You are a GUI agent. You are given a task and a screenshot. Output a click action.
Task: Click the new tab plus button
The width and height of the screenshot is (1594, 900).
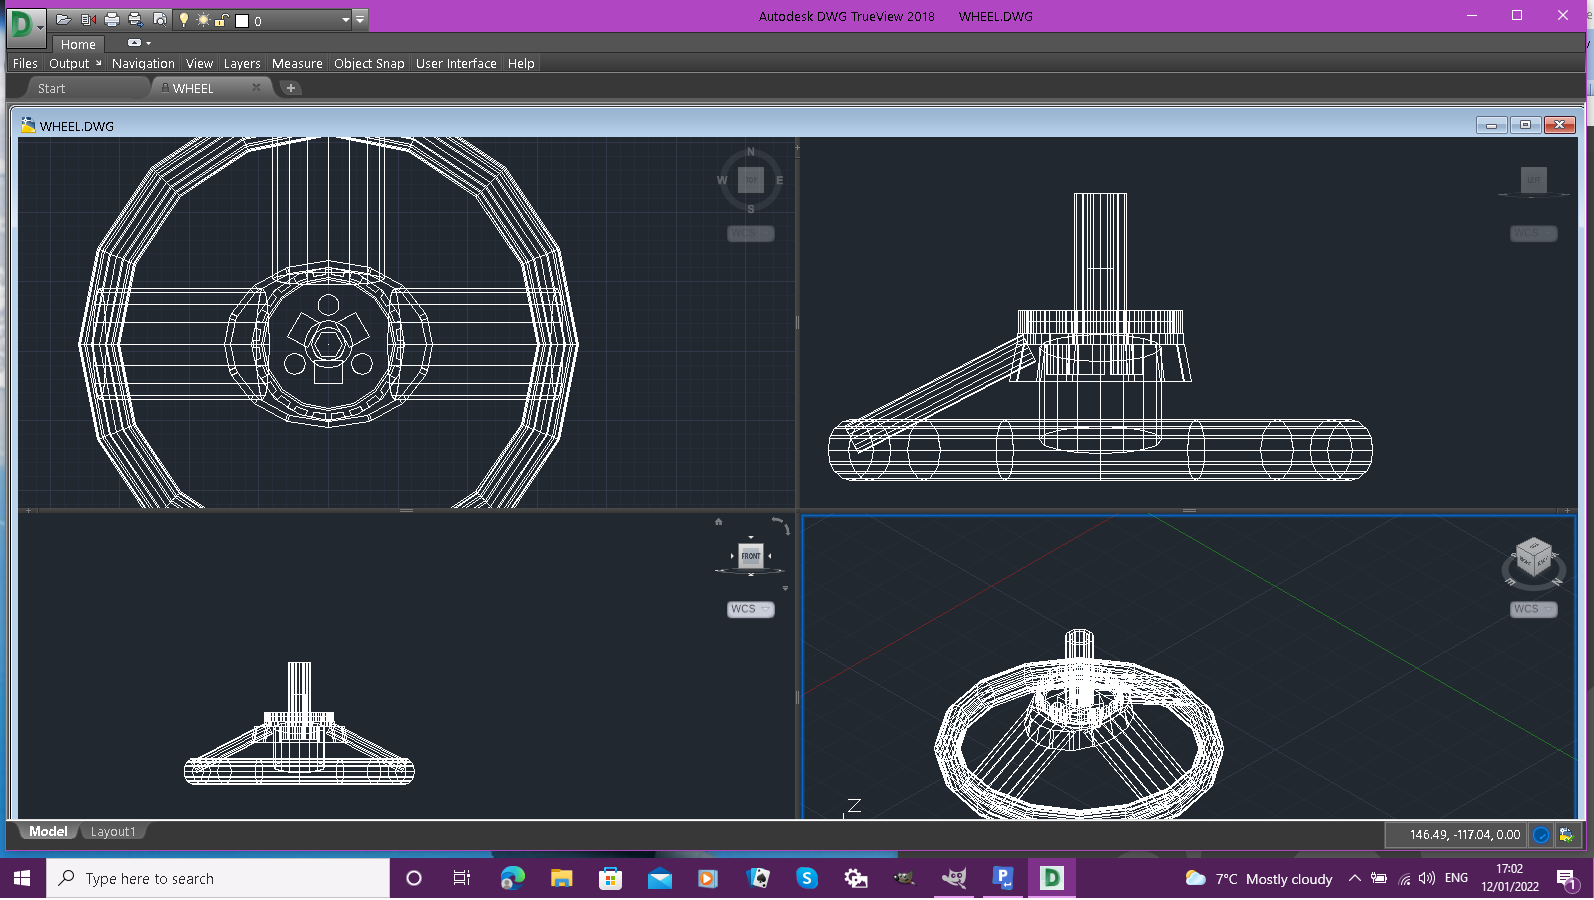pos(291,88)
